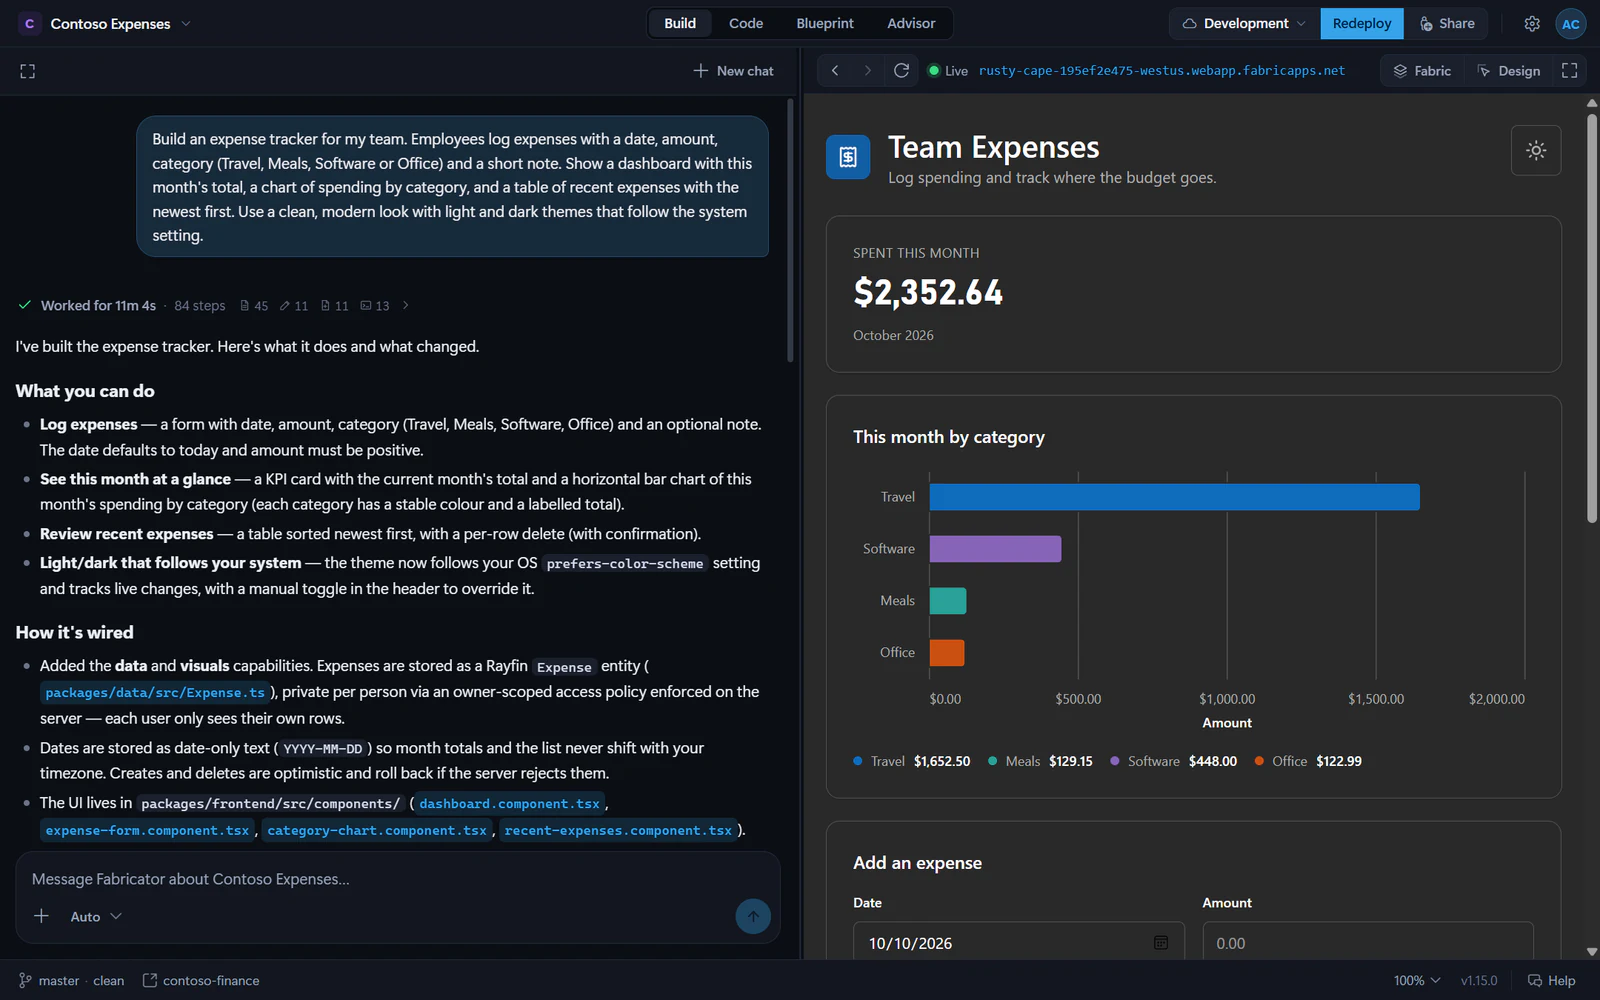Click the teal Meals bar in chart
The width and height of the screenshot is (1600, 1000).
[x=948, y=601]
